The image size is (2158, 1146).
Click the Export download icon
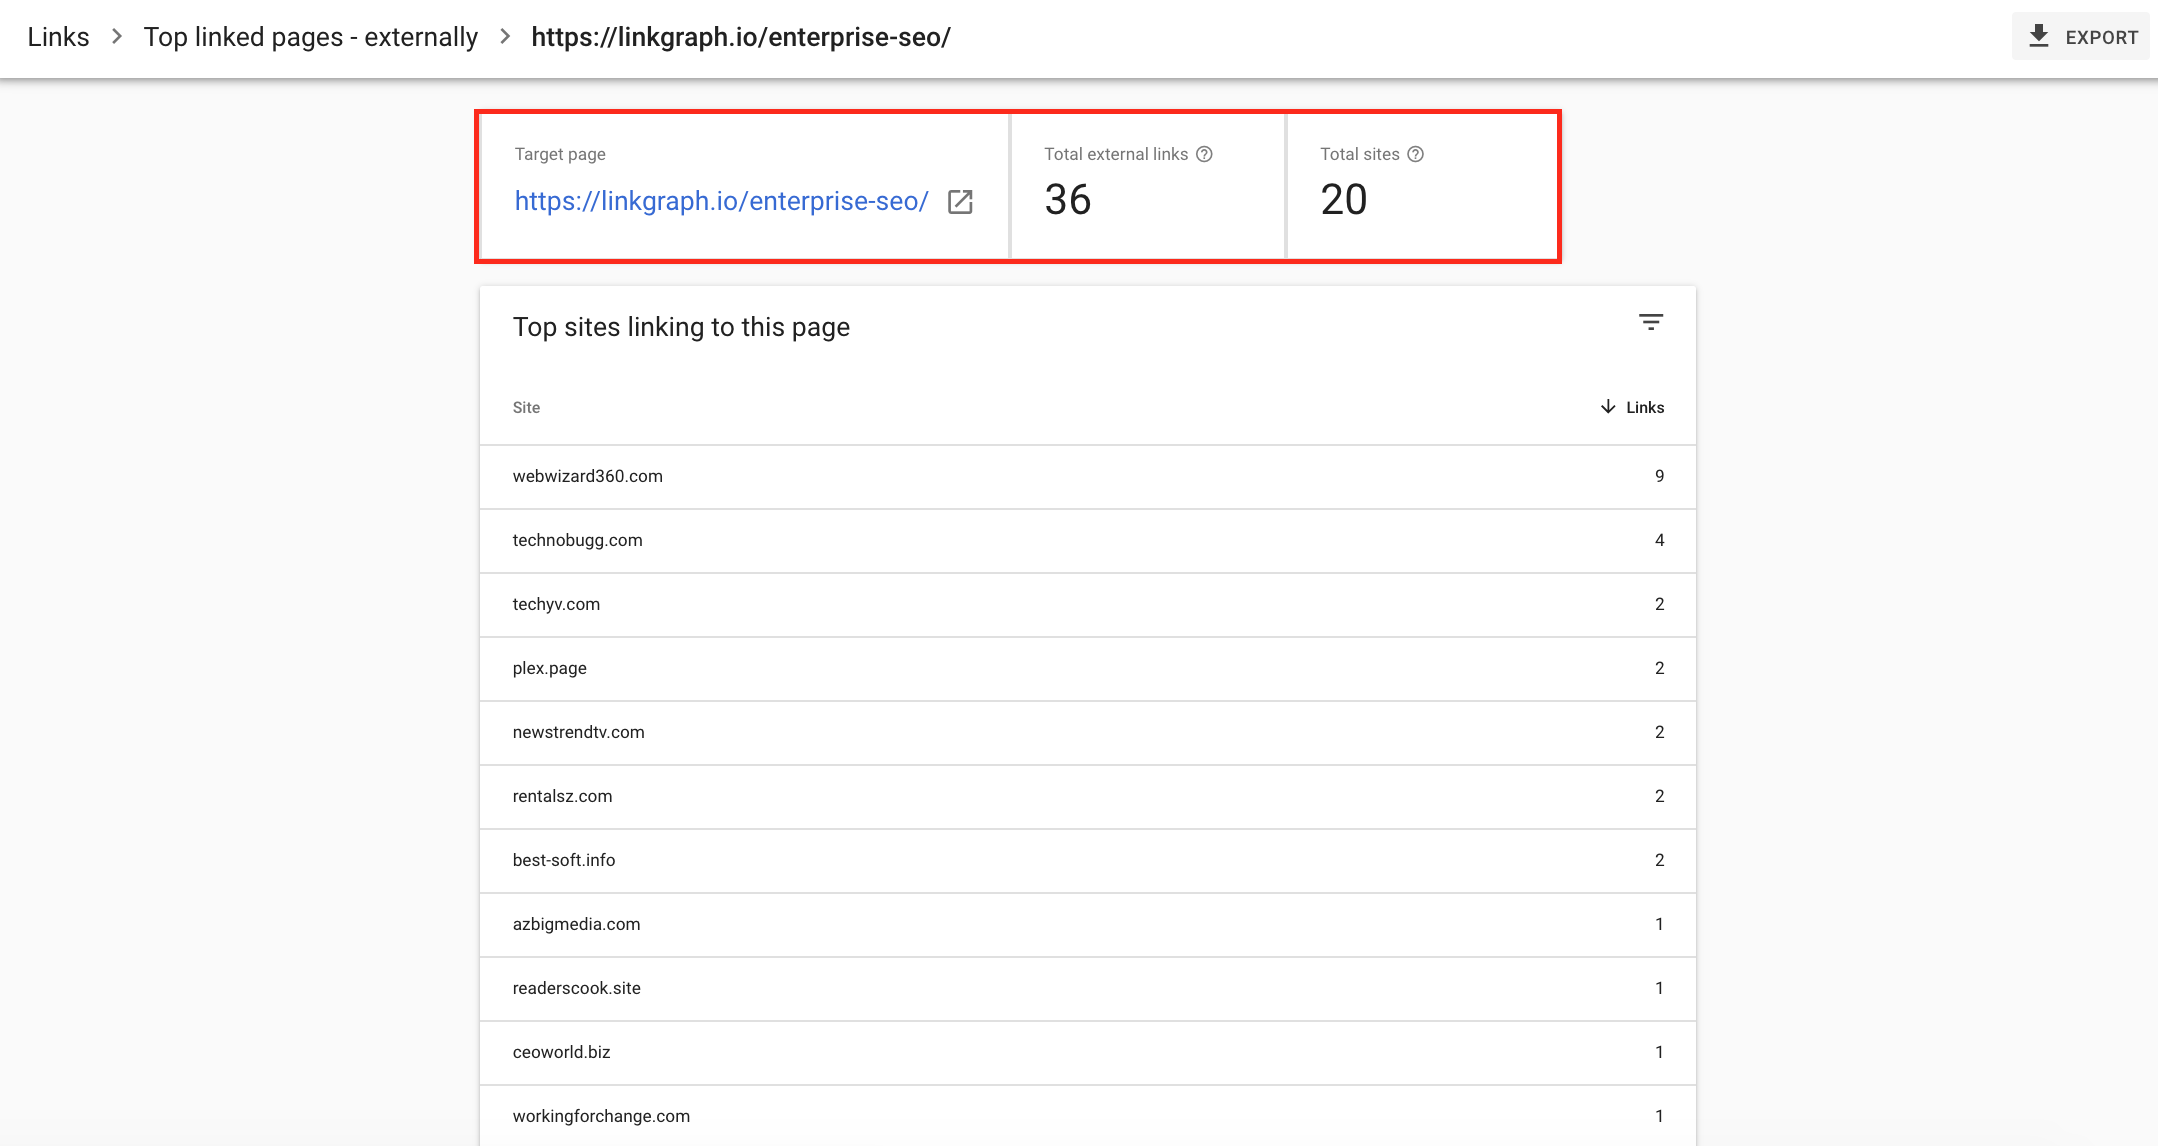[2037, 35]
